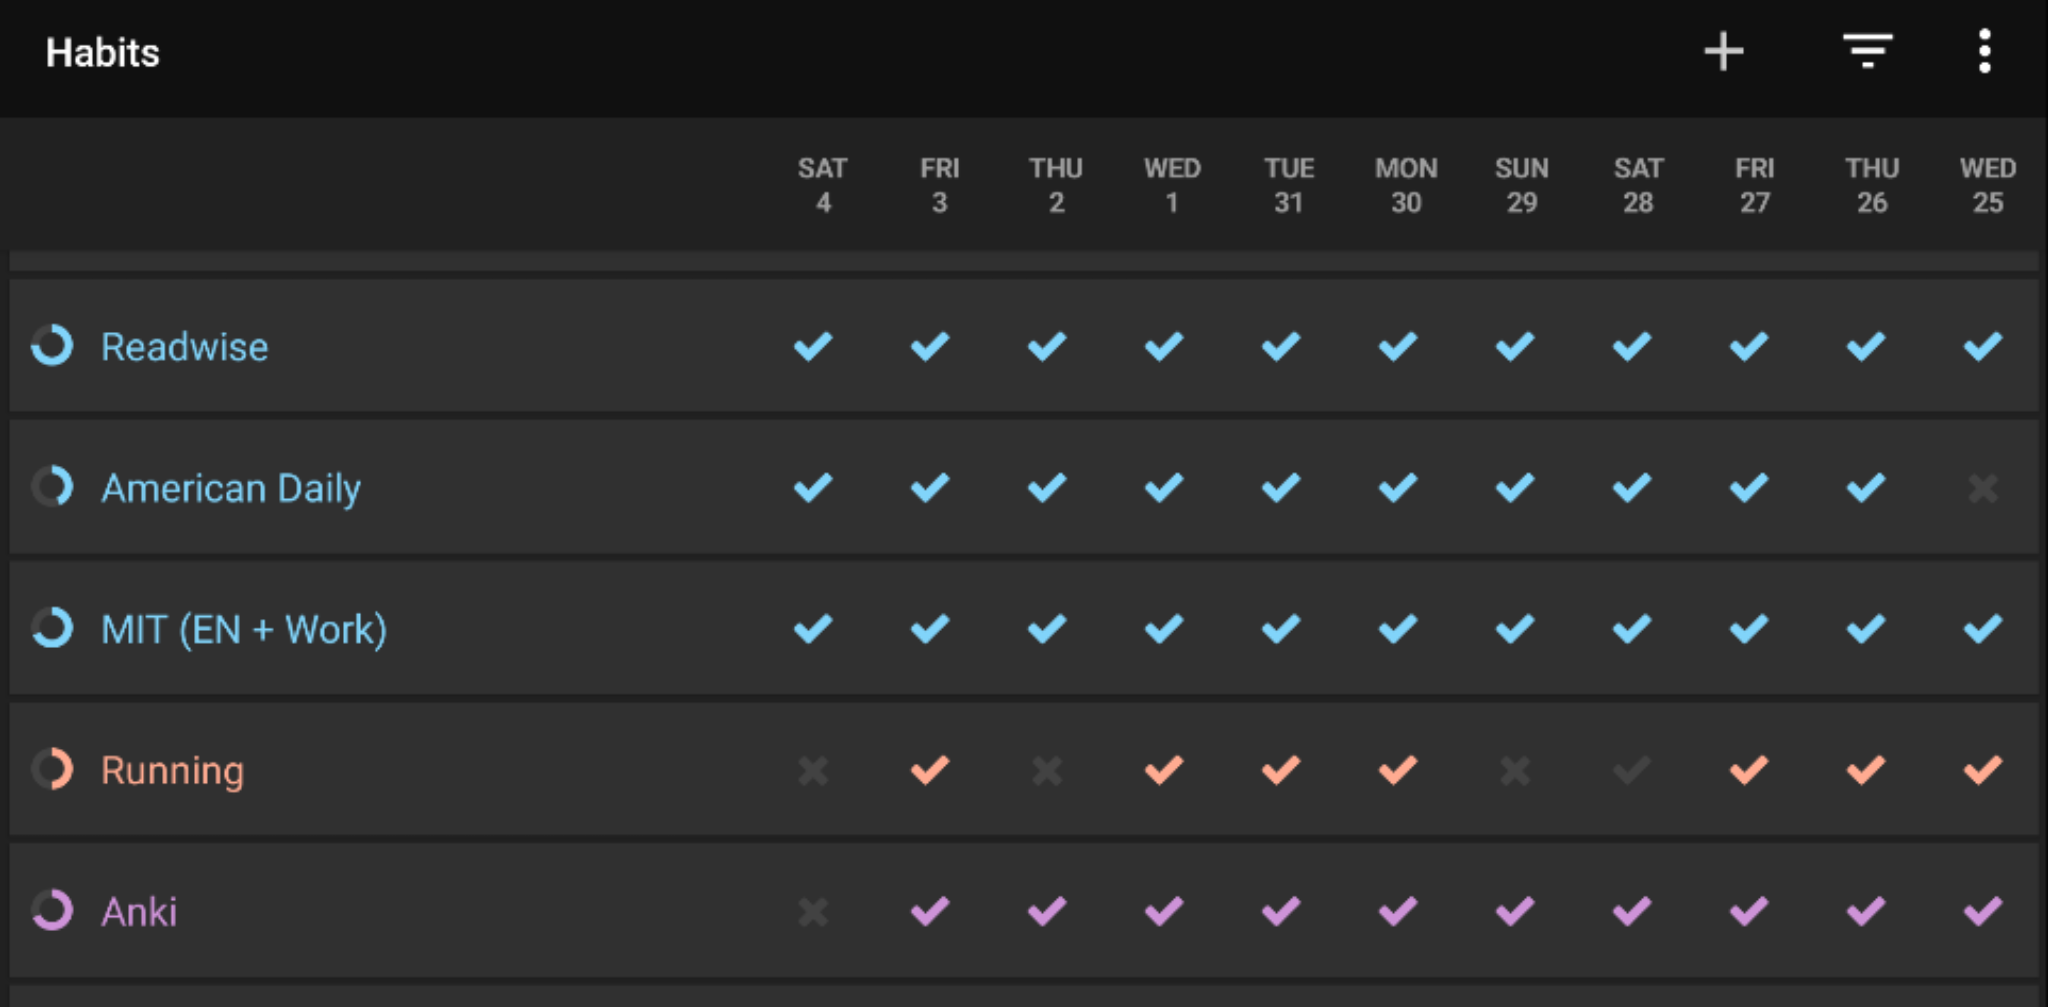Screen dimensions: 2048x1007
Task: Open the filter and sort menu icon
Action: point(1867,52)
